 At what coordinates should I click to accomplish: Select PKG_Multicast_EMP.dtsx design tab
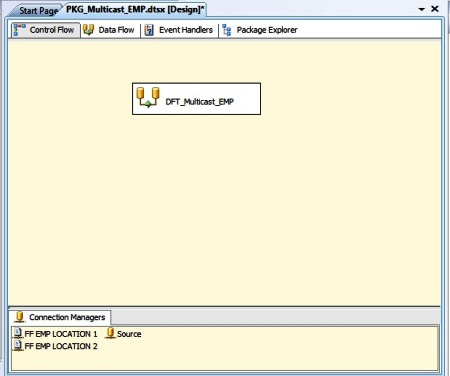[135, 10]
